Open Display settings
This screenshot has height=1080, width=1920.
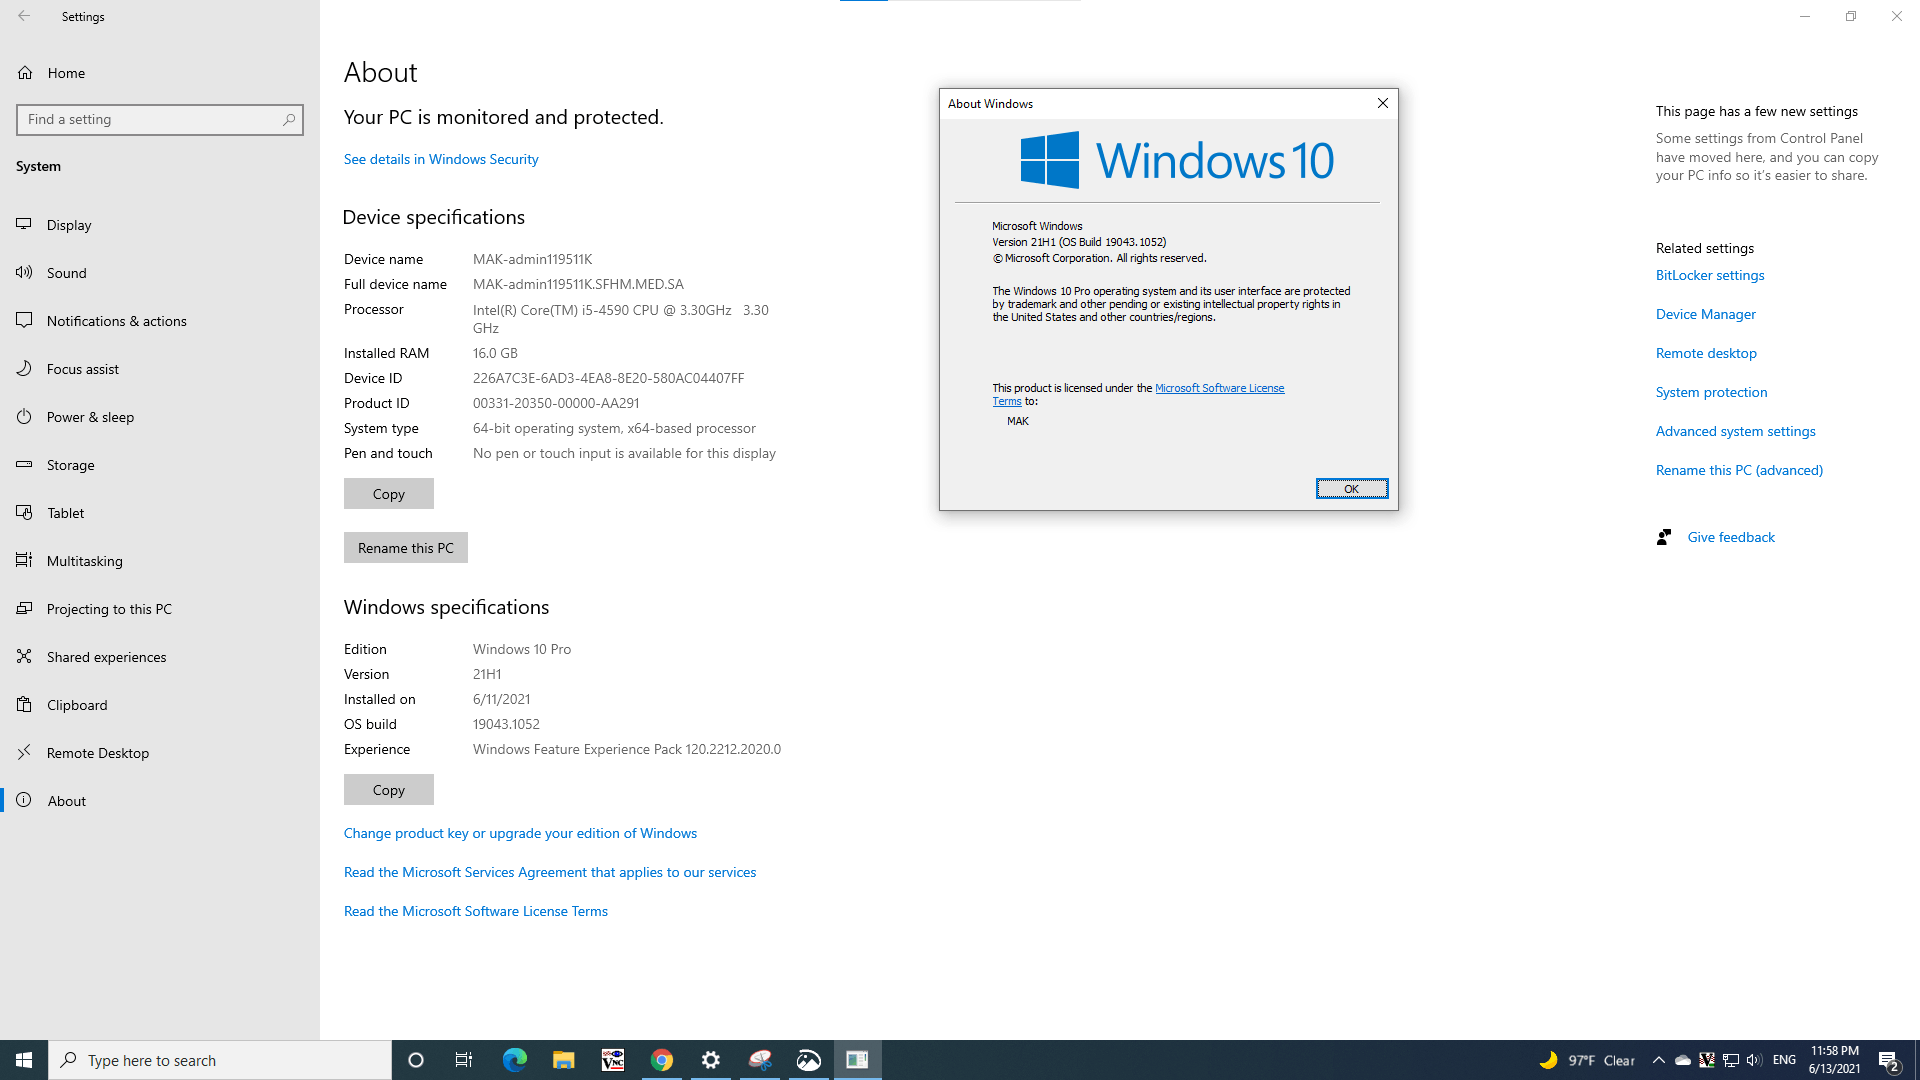(x=160, y=225)
